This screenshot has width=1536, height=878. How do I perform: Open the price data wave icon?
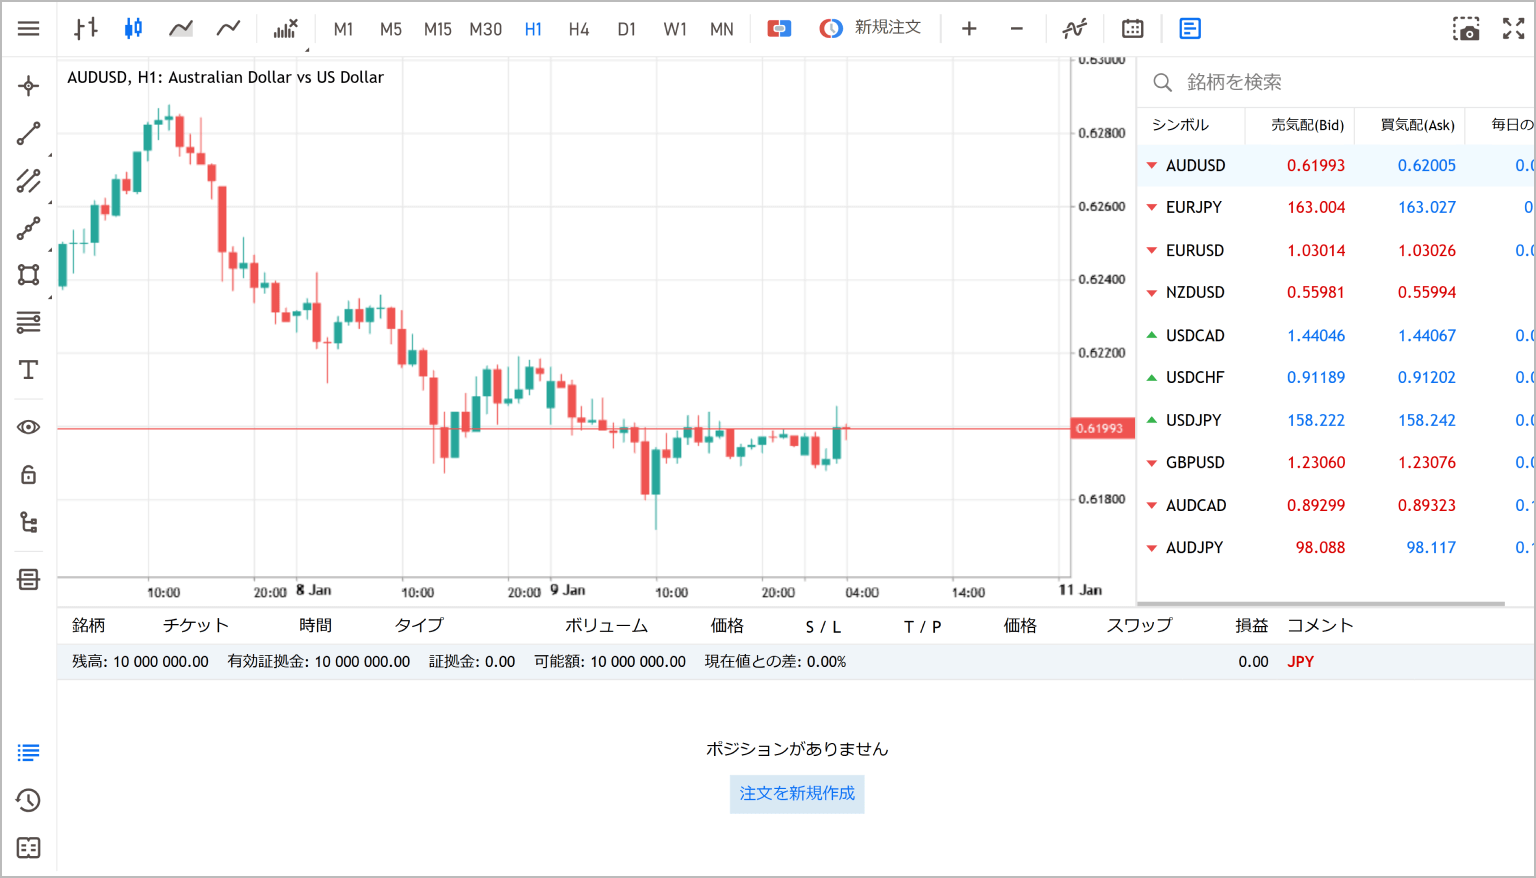(1074, 29)
